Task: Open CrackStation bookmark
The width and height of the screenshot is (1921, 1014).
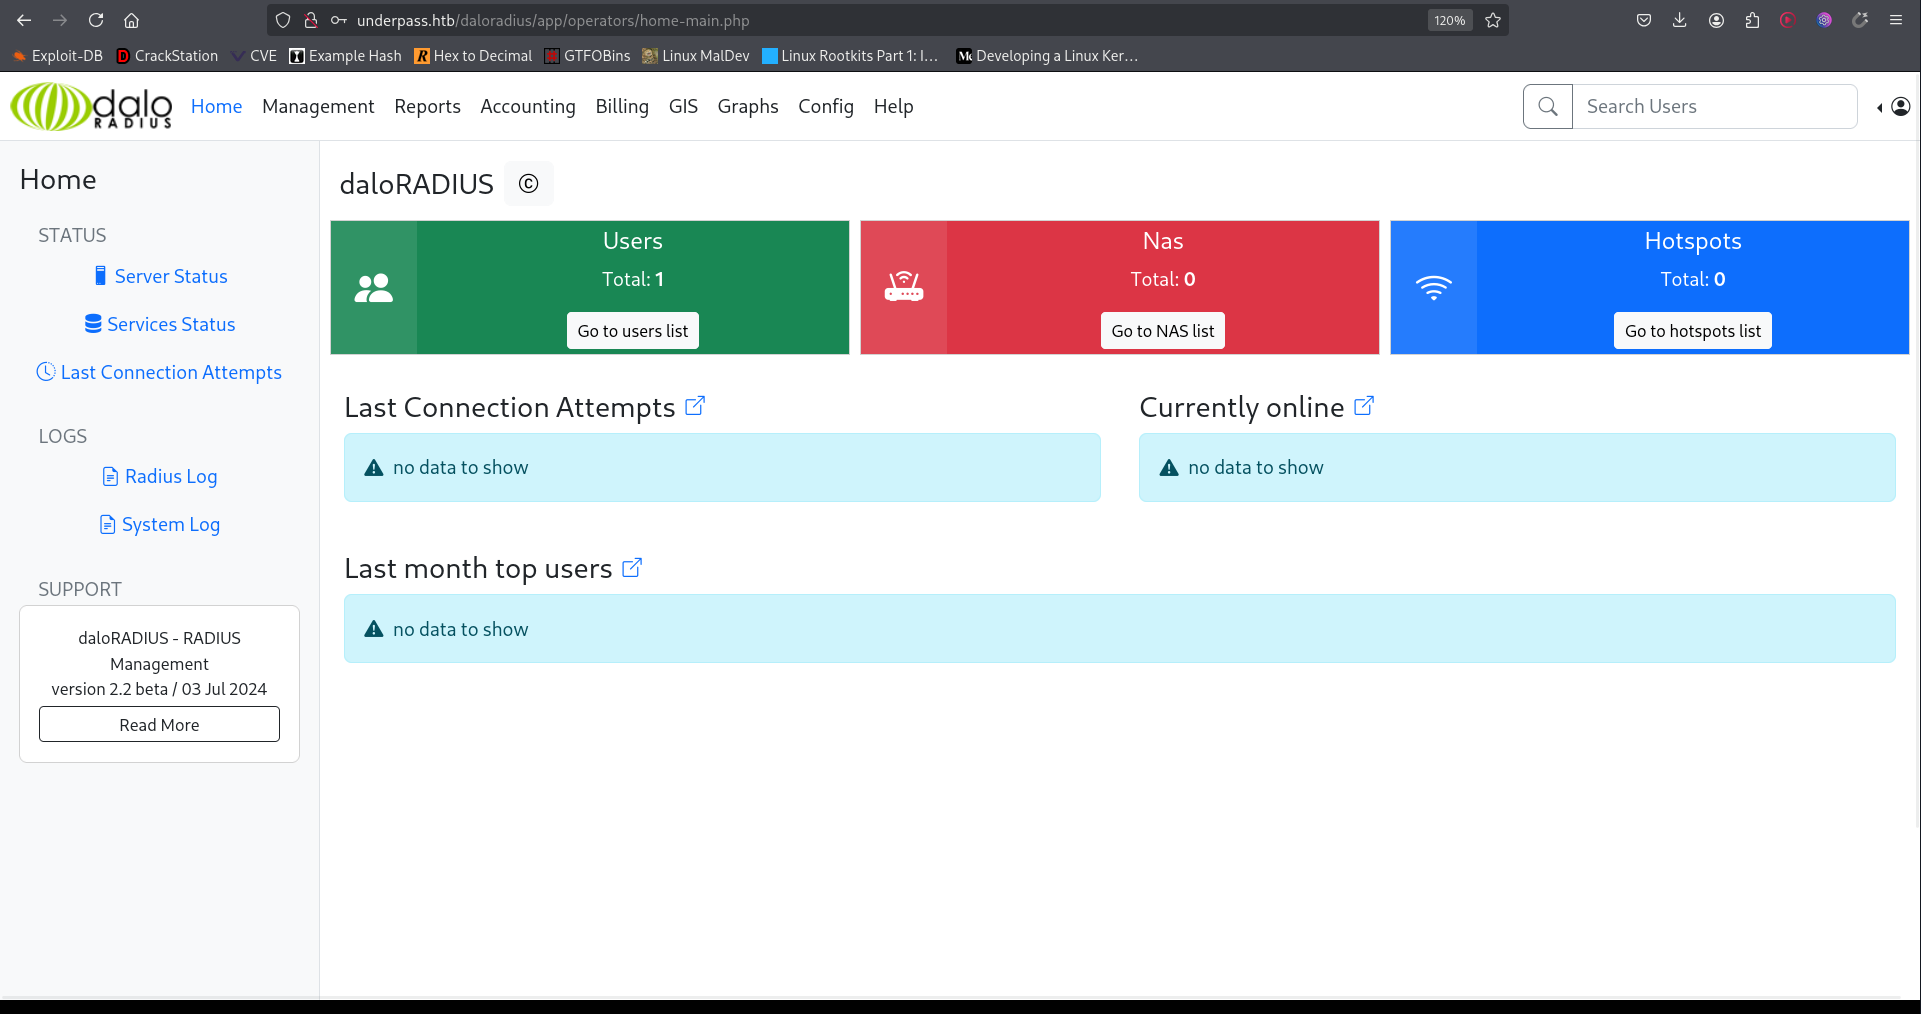Action: click(167, 56)
